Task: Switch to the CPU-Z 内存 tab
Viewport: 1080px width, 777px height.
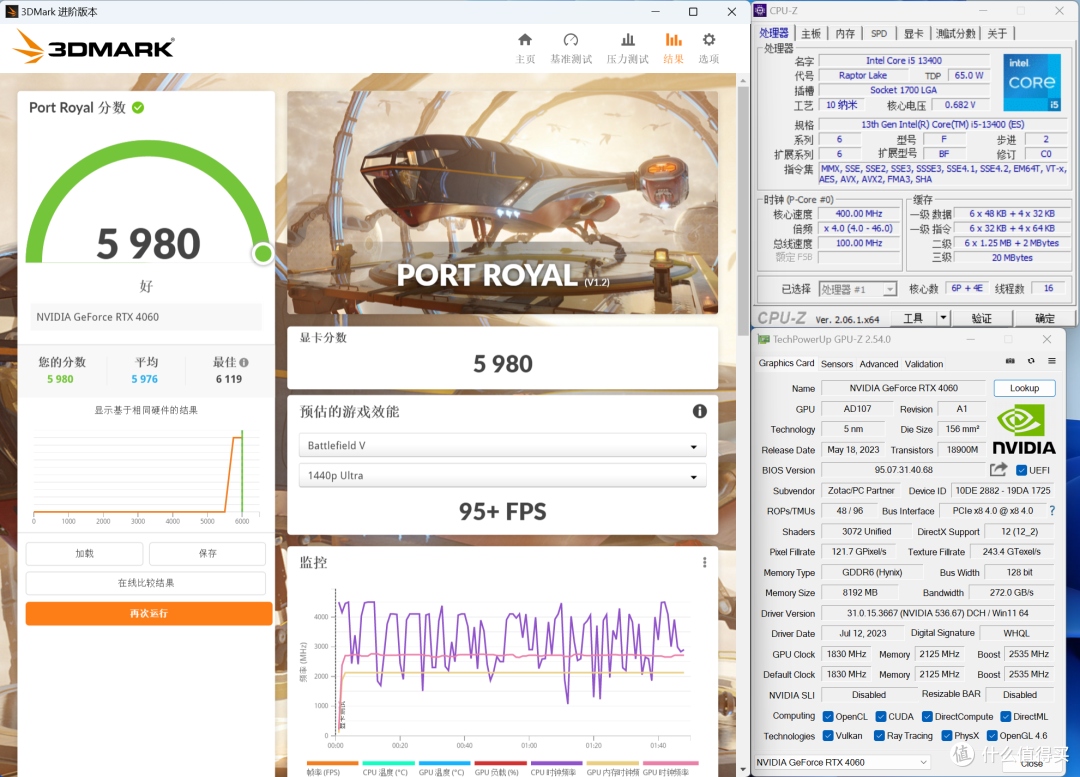Action: (845, 33)
